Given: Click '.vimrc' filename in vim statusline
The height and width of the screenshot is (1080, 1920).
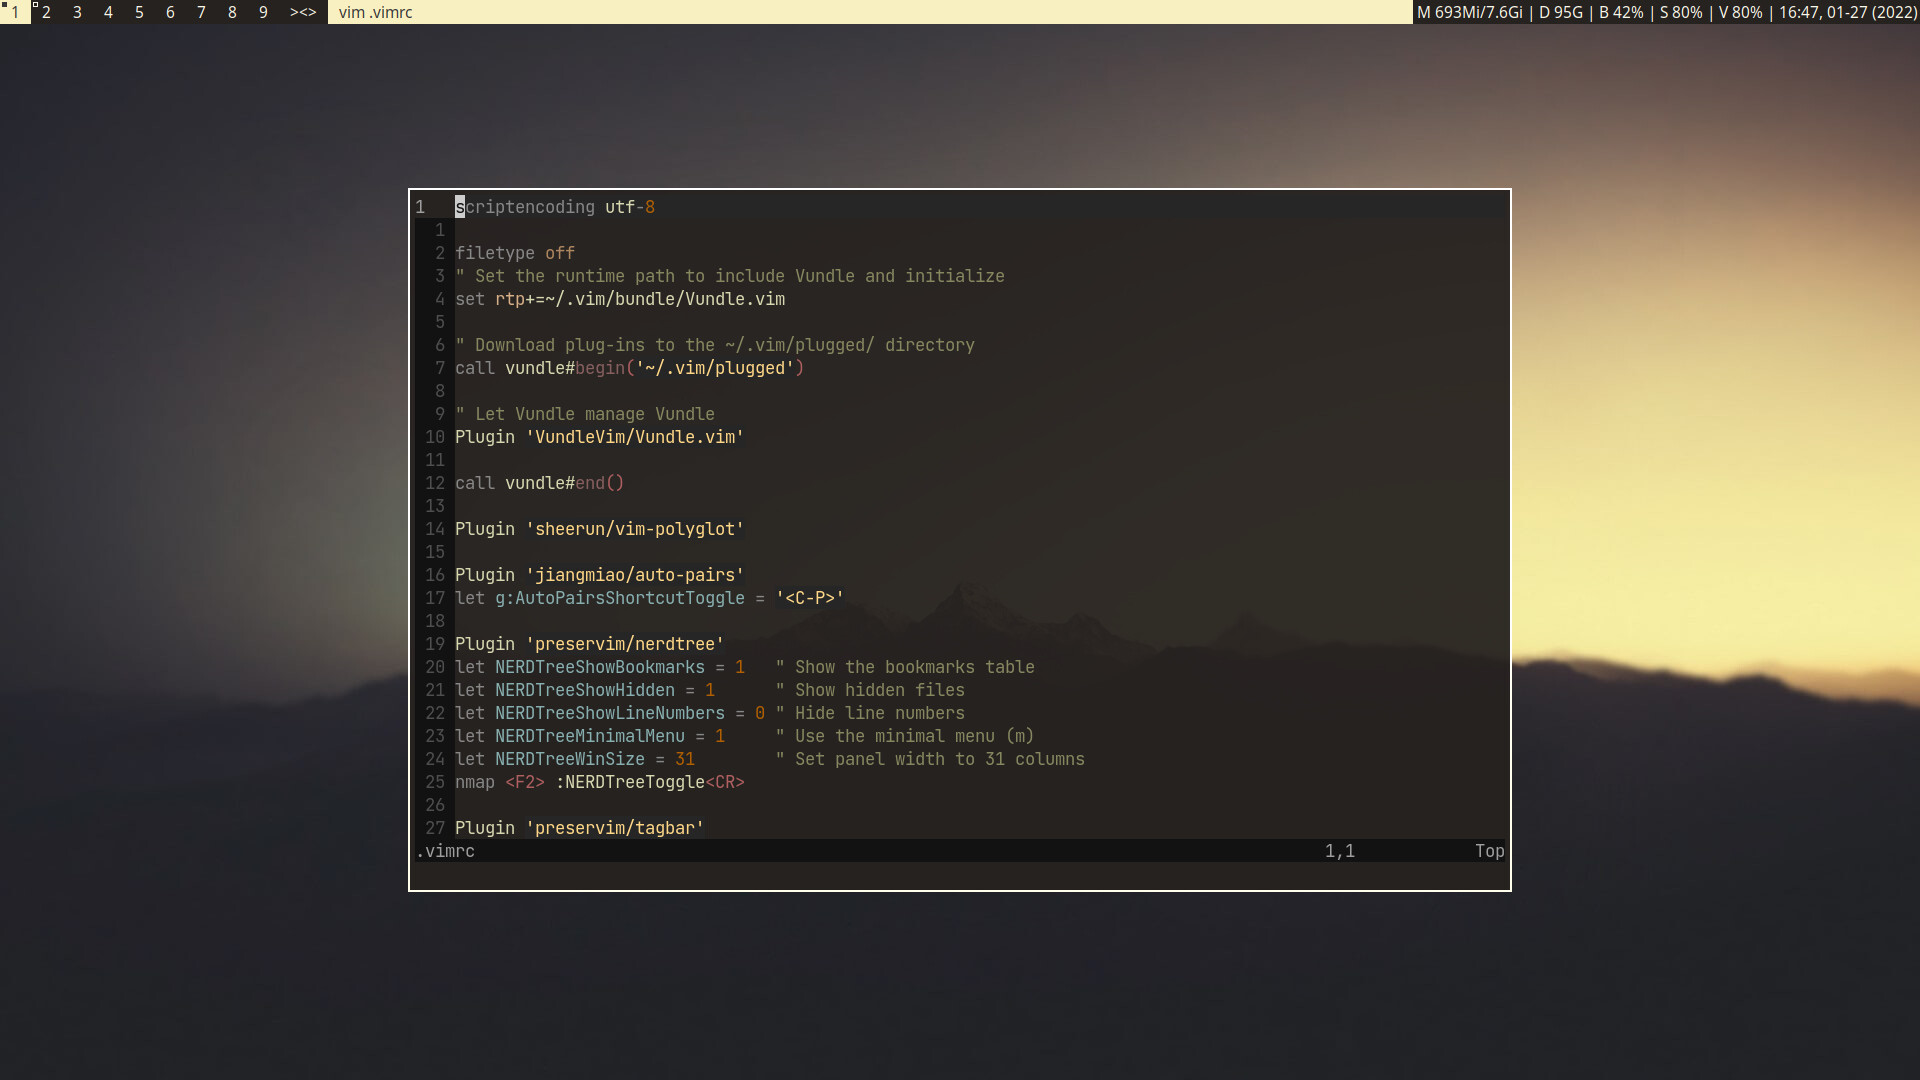Looking at the screenshot, I should pyautogui.click(x=445, y=851).
